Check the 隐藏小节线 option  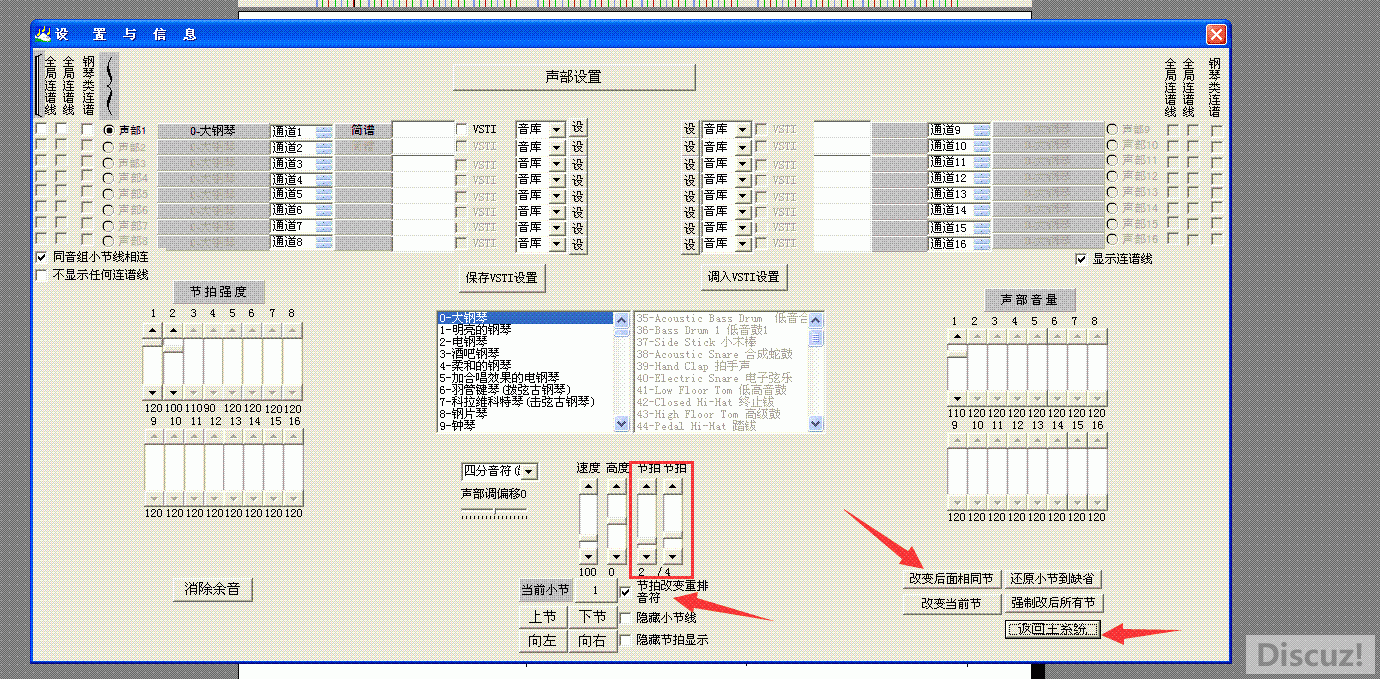(626, 617)
